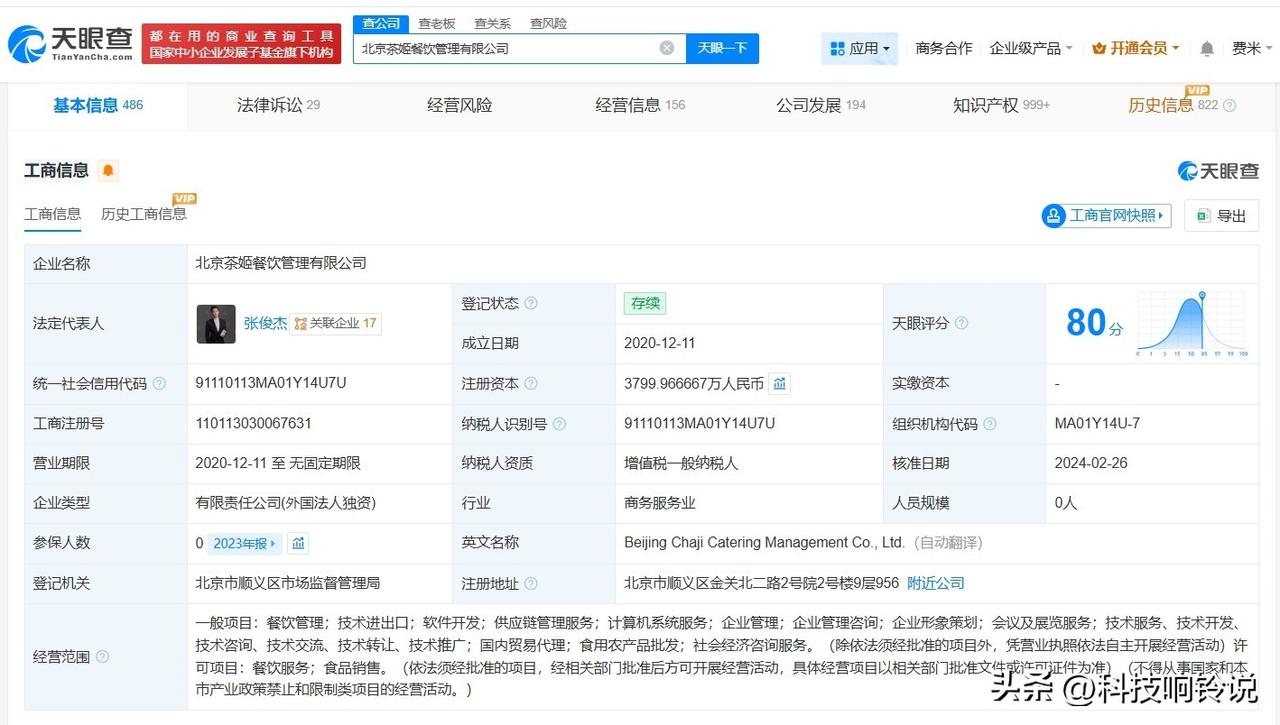Click the 北京市顺义区市场监督管理局 registration authority value
Image resolution: width=1280 pixels, height=725 pixels.
288,583
